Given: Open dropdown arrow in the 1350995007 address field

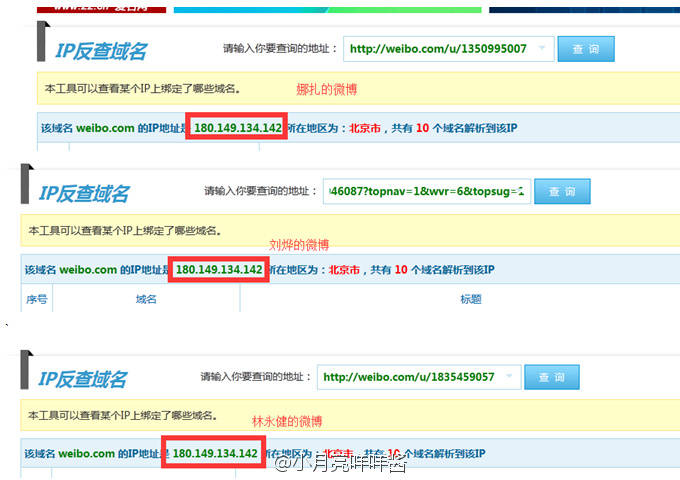Looking at the screenshot, I should (542, 48).
